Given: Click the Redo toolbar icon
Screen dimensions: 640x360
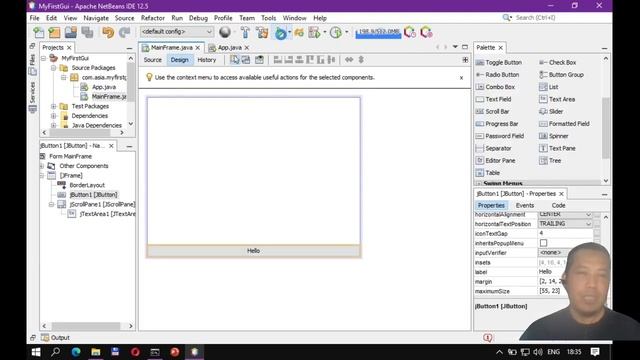Looking at the screenshot, I should point(124,32).
